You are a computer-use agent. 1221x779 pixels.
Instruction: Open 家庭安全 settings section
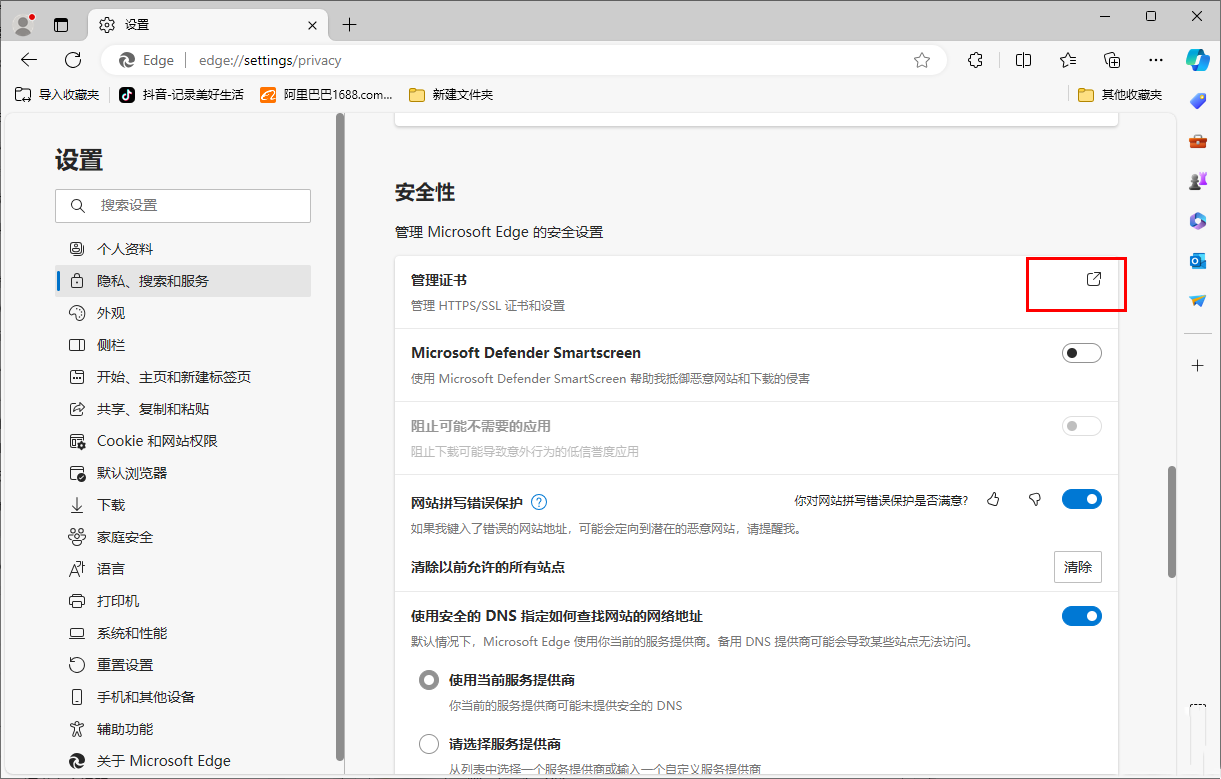click(183, 537)
